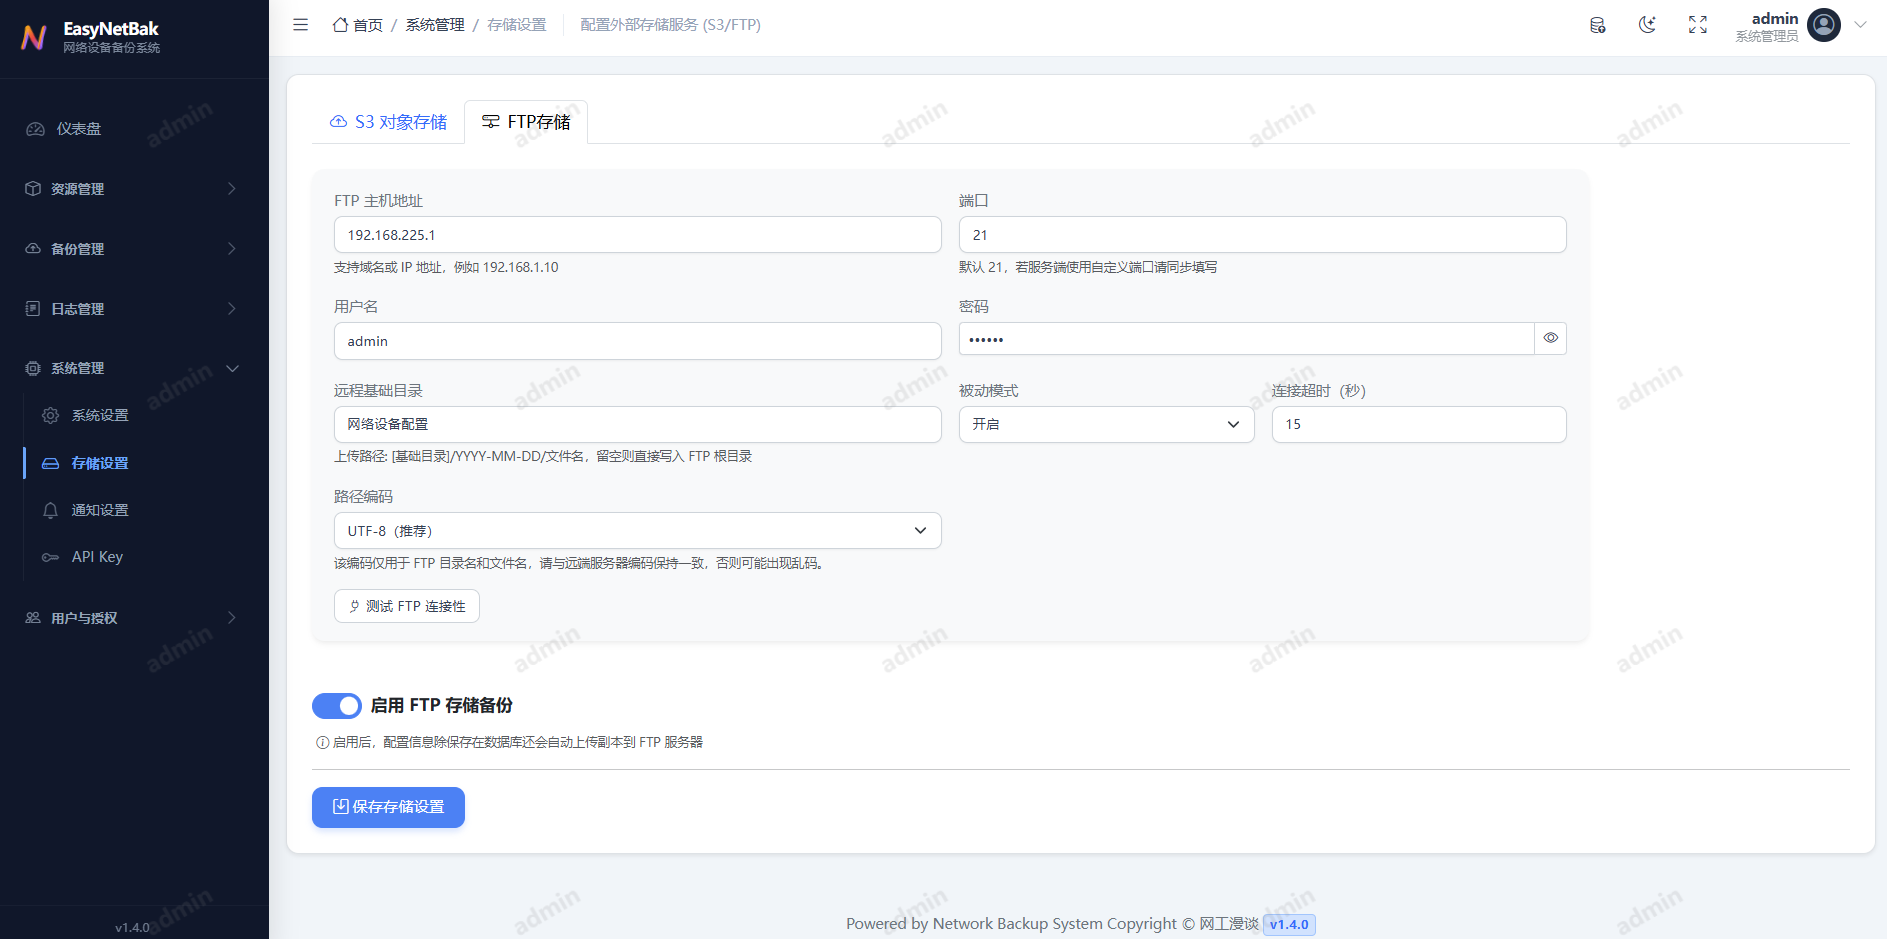
Task: Click the cube icon beside 资源管理
Action: point(33,189)
